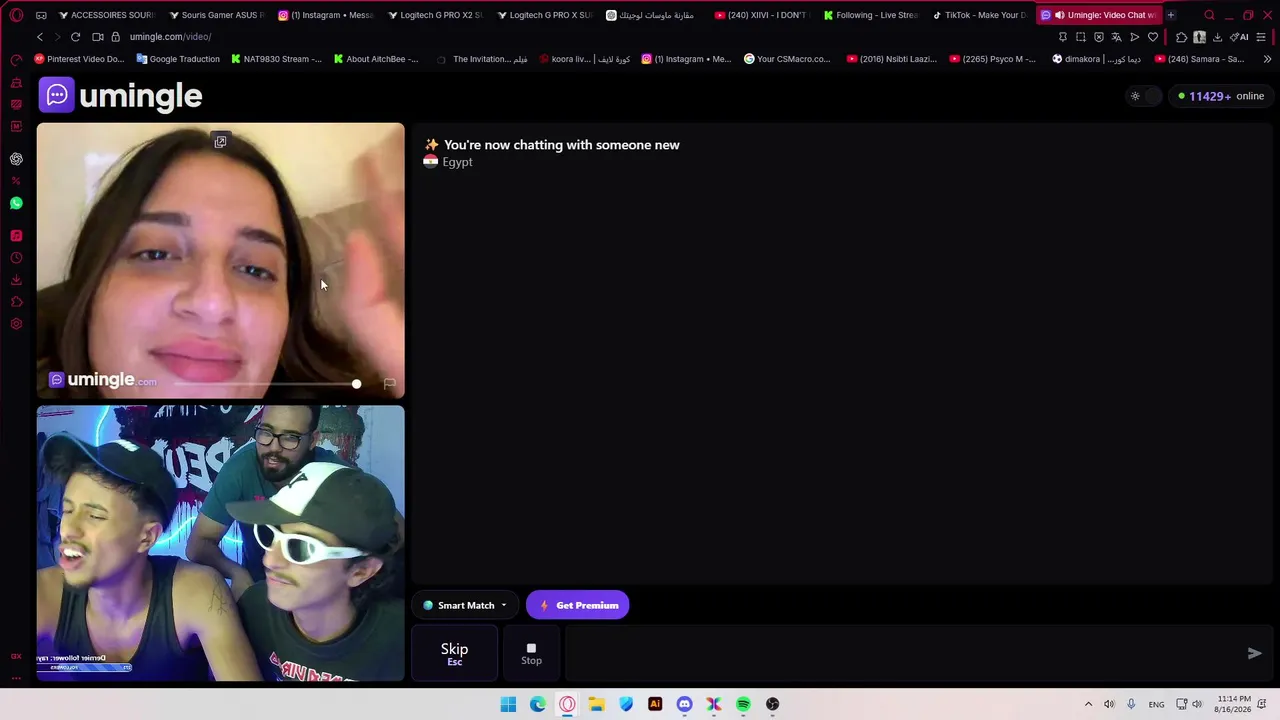Image resolution: width=1280 pixels, height=720 pixels.
Task: Take a snapshot with the capture icon
Action: (x=1081, y=37)
